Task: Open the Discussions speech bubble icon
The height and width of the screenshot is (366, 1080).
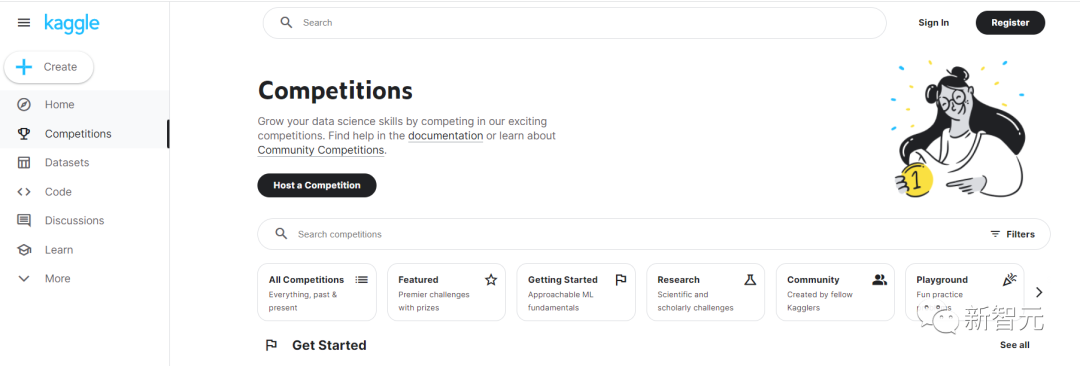Action: 24,221
